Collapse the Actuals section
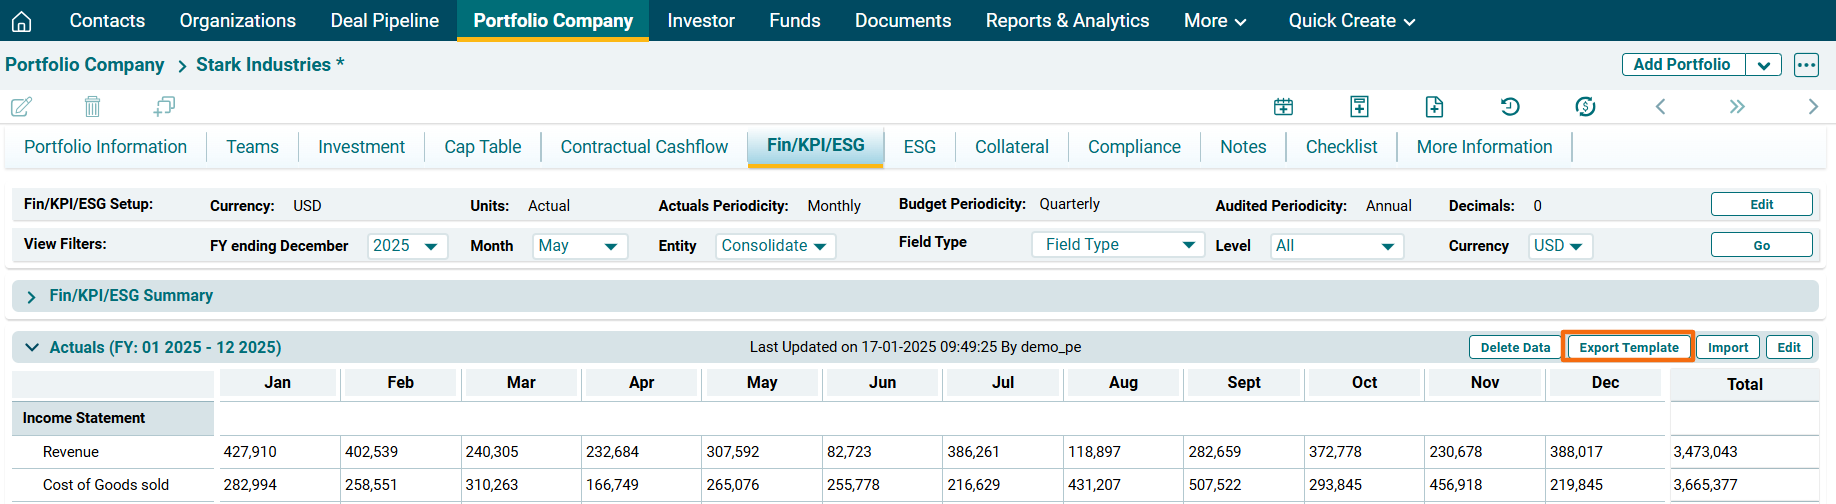 (31, 347)
